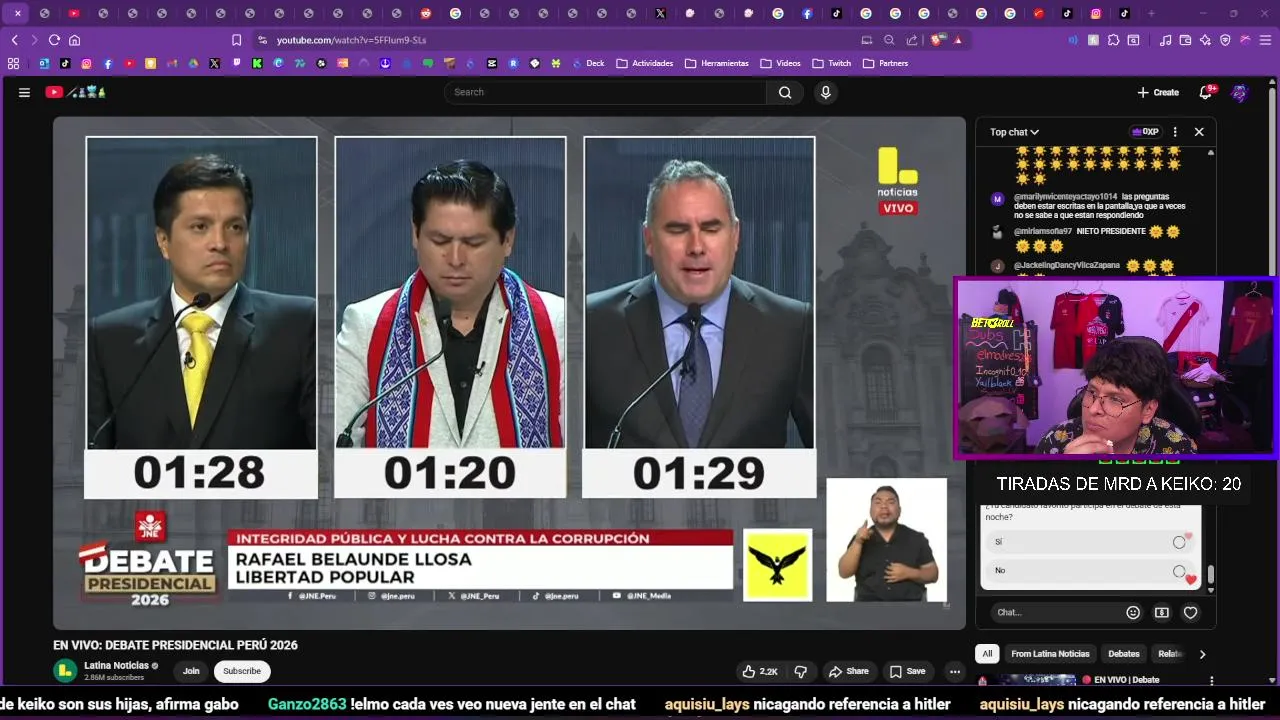Go to the browser home page

click(x=74, y=40)
